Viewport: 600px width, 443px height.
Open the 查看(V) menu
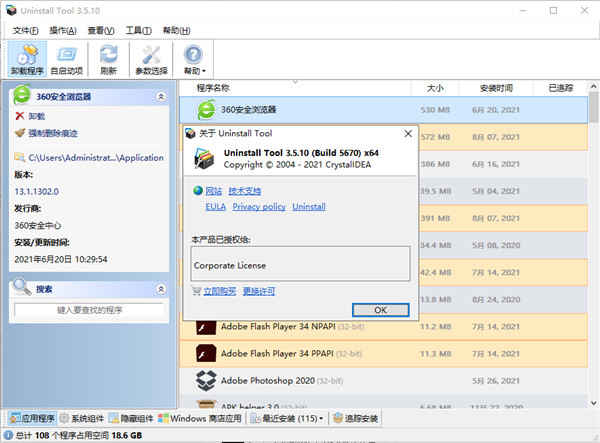pos(101,30)
